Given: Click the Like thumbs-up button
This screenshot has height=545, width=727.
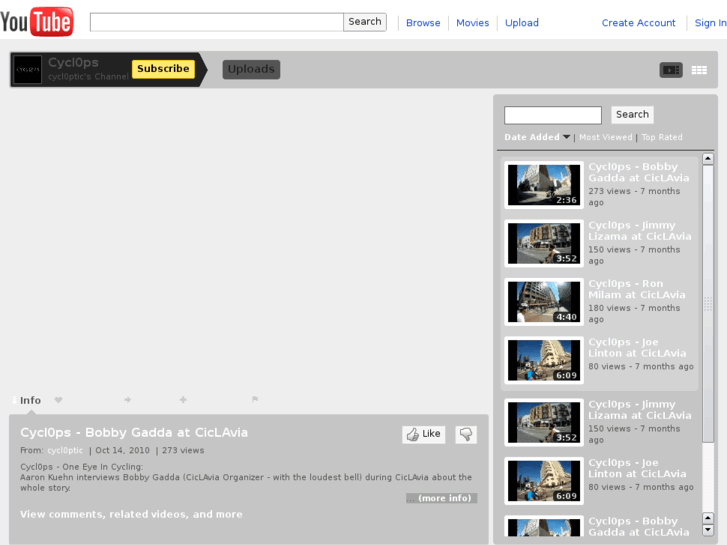Looking at the screenshot, I should [x=423, y=434].
